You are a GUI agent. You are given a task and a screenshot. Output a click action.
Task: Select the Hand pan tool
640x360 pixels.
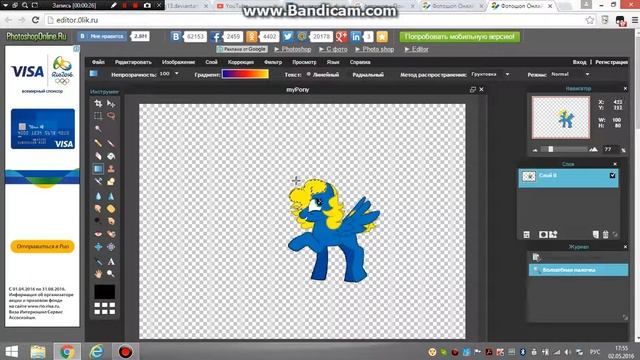coord(98,273)
